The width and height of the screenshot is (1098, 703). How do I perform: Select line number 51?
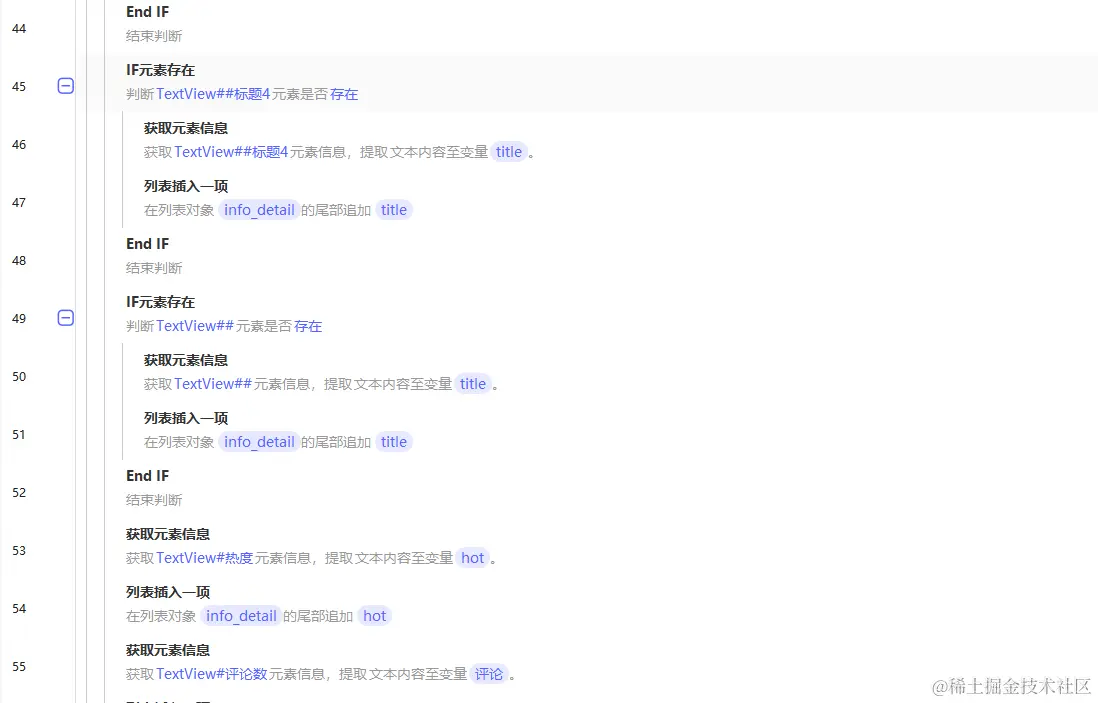[20, 435]
